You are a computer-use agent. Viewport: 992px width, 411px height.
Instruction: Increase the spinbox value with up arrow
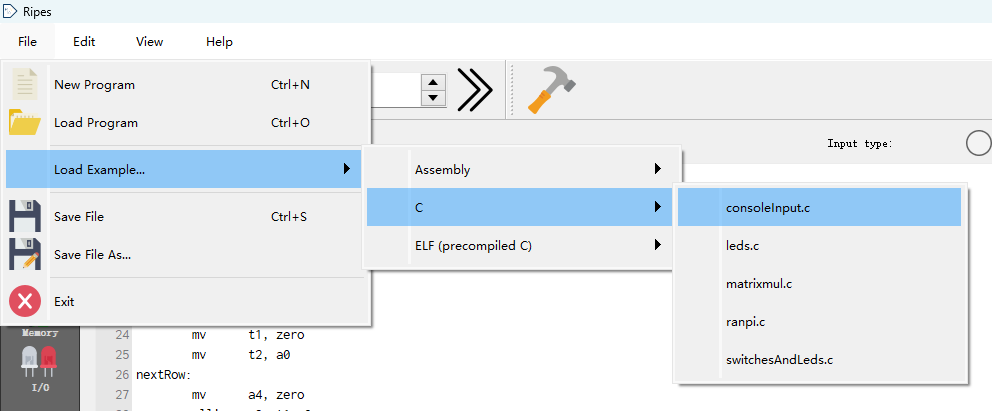click(x=432, y=82)
